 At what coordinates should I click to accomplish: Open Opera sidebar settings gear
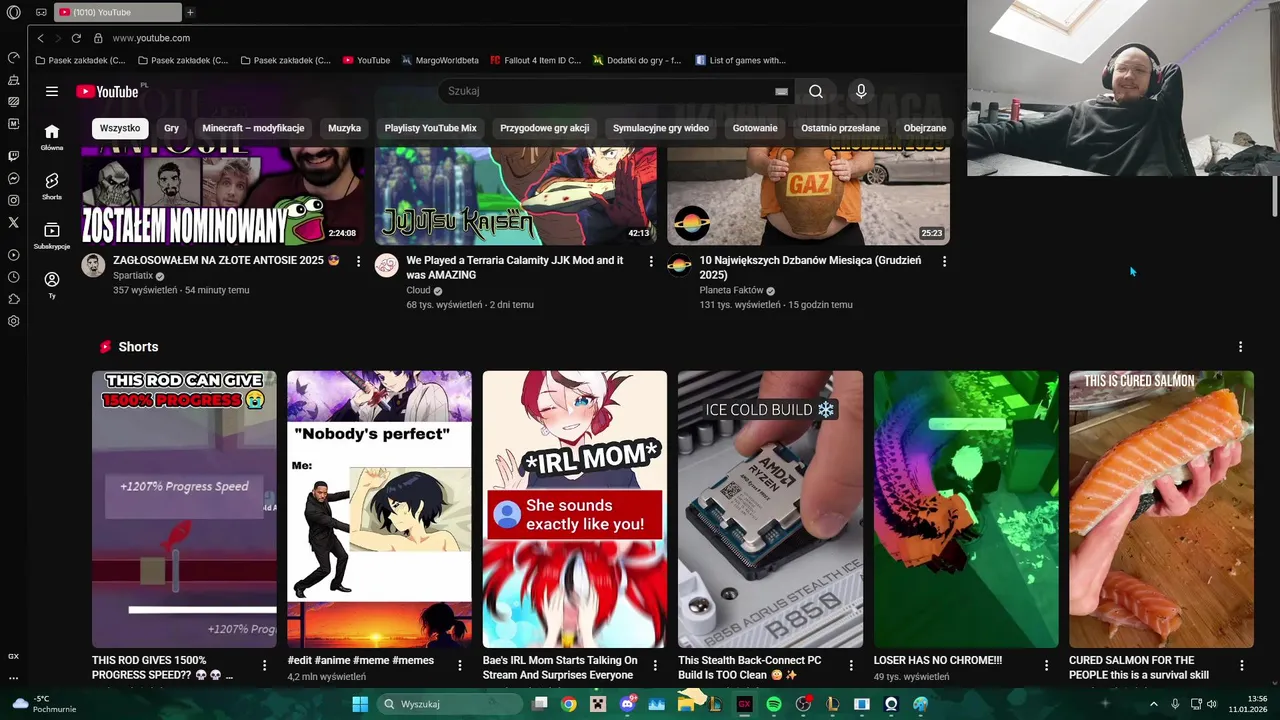pyautogui.click(x=14, y=321)
